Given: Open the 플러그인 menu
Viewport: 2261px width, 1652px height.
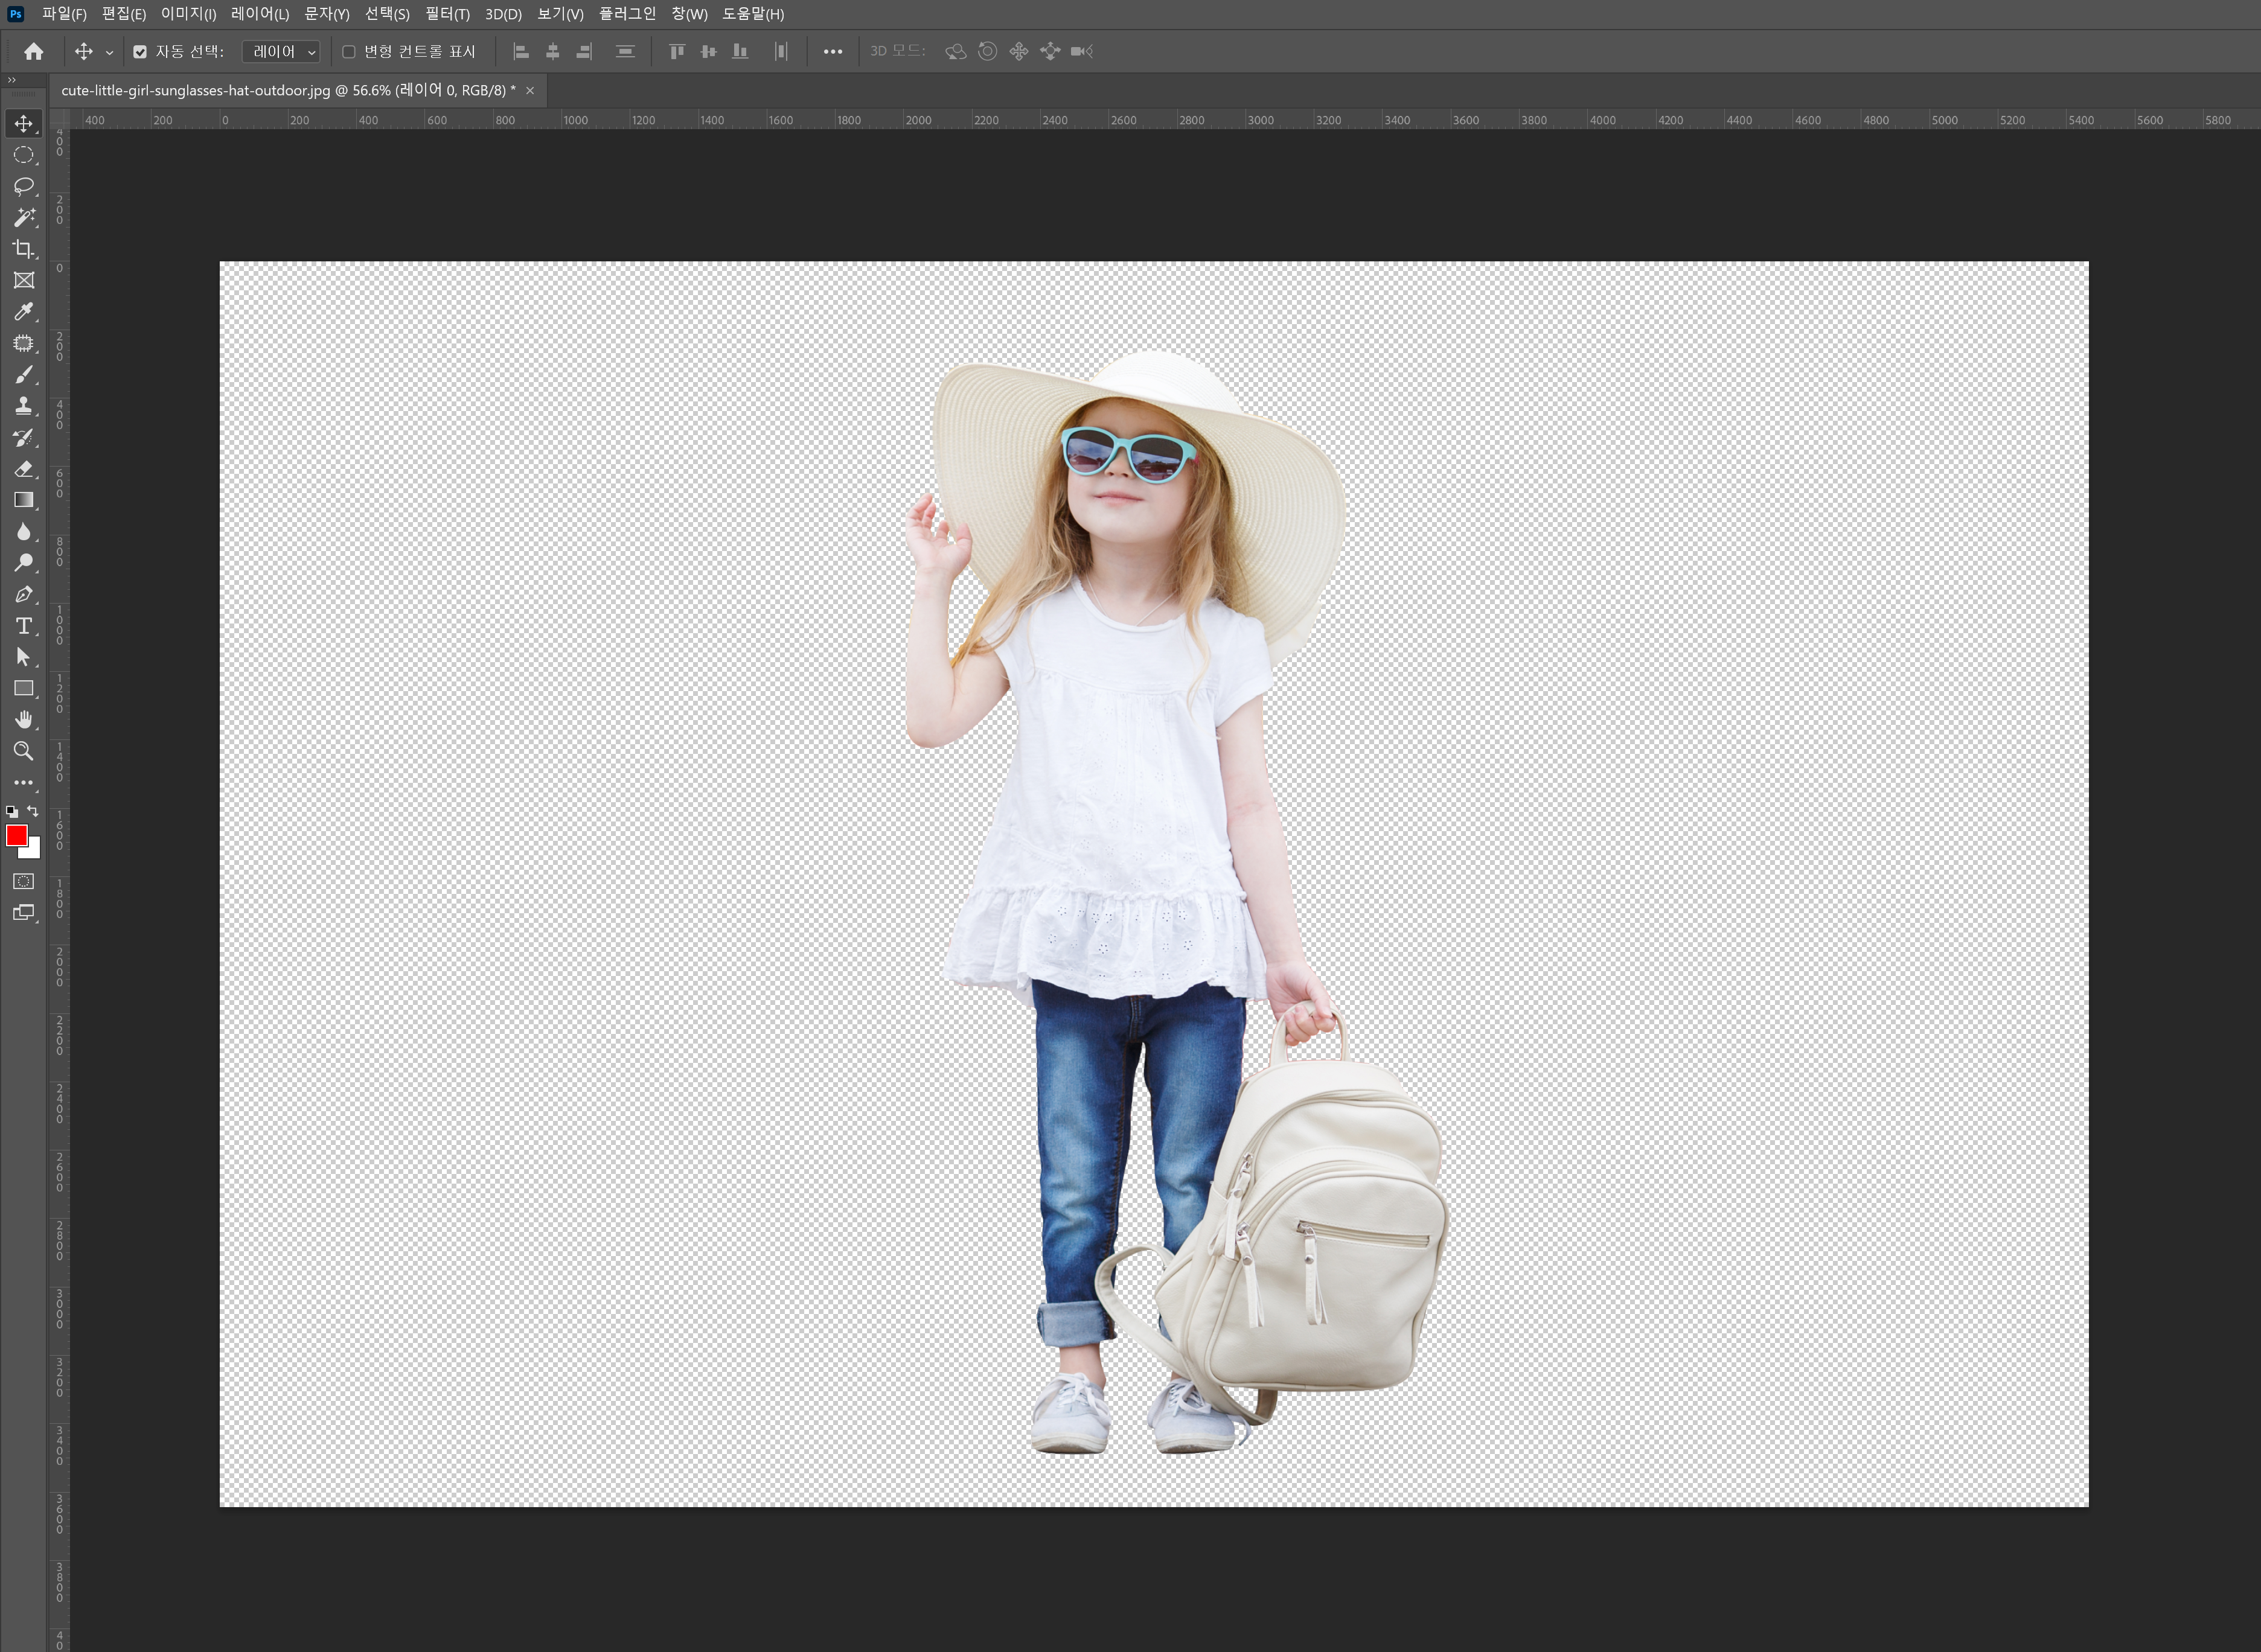Looking at the screenshot, I should (627, 14).
